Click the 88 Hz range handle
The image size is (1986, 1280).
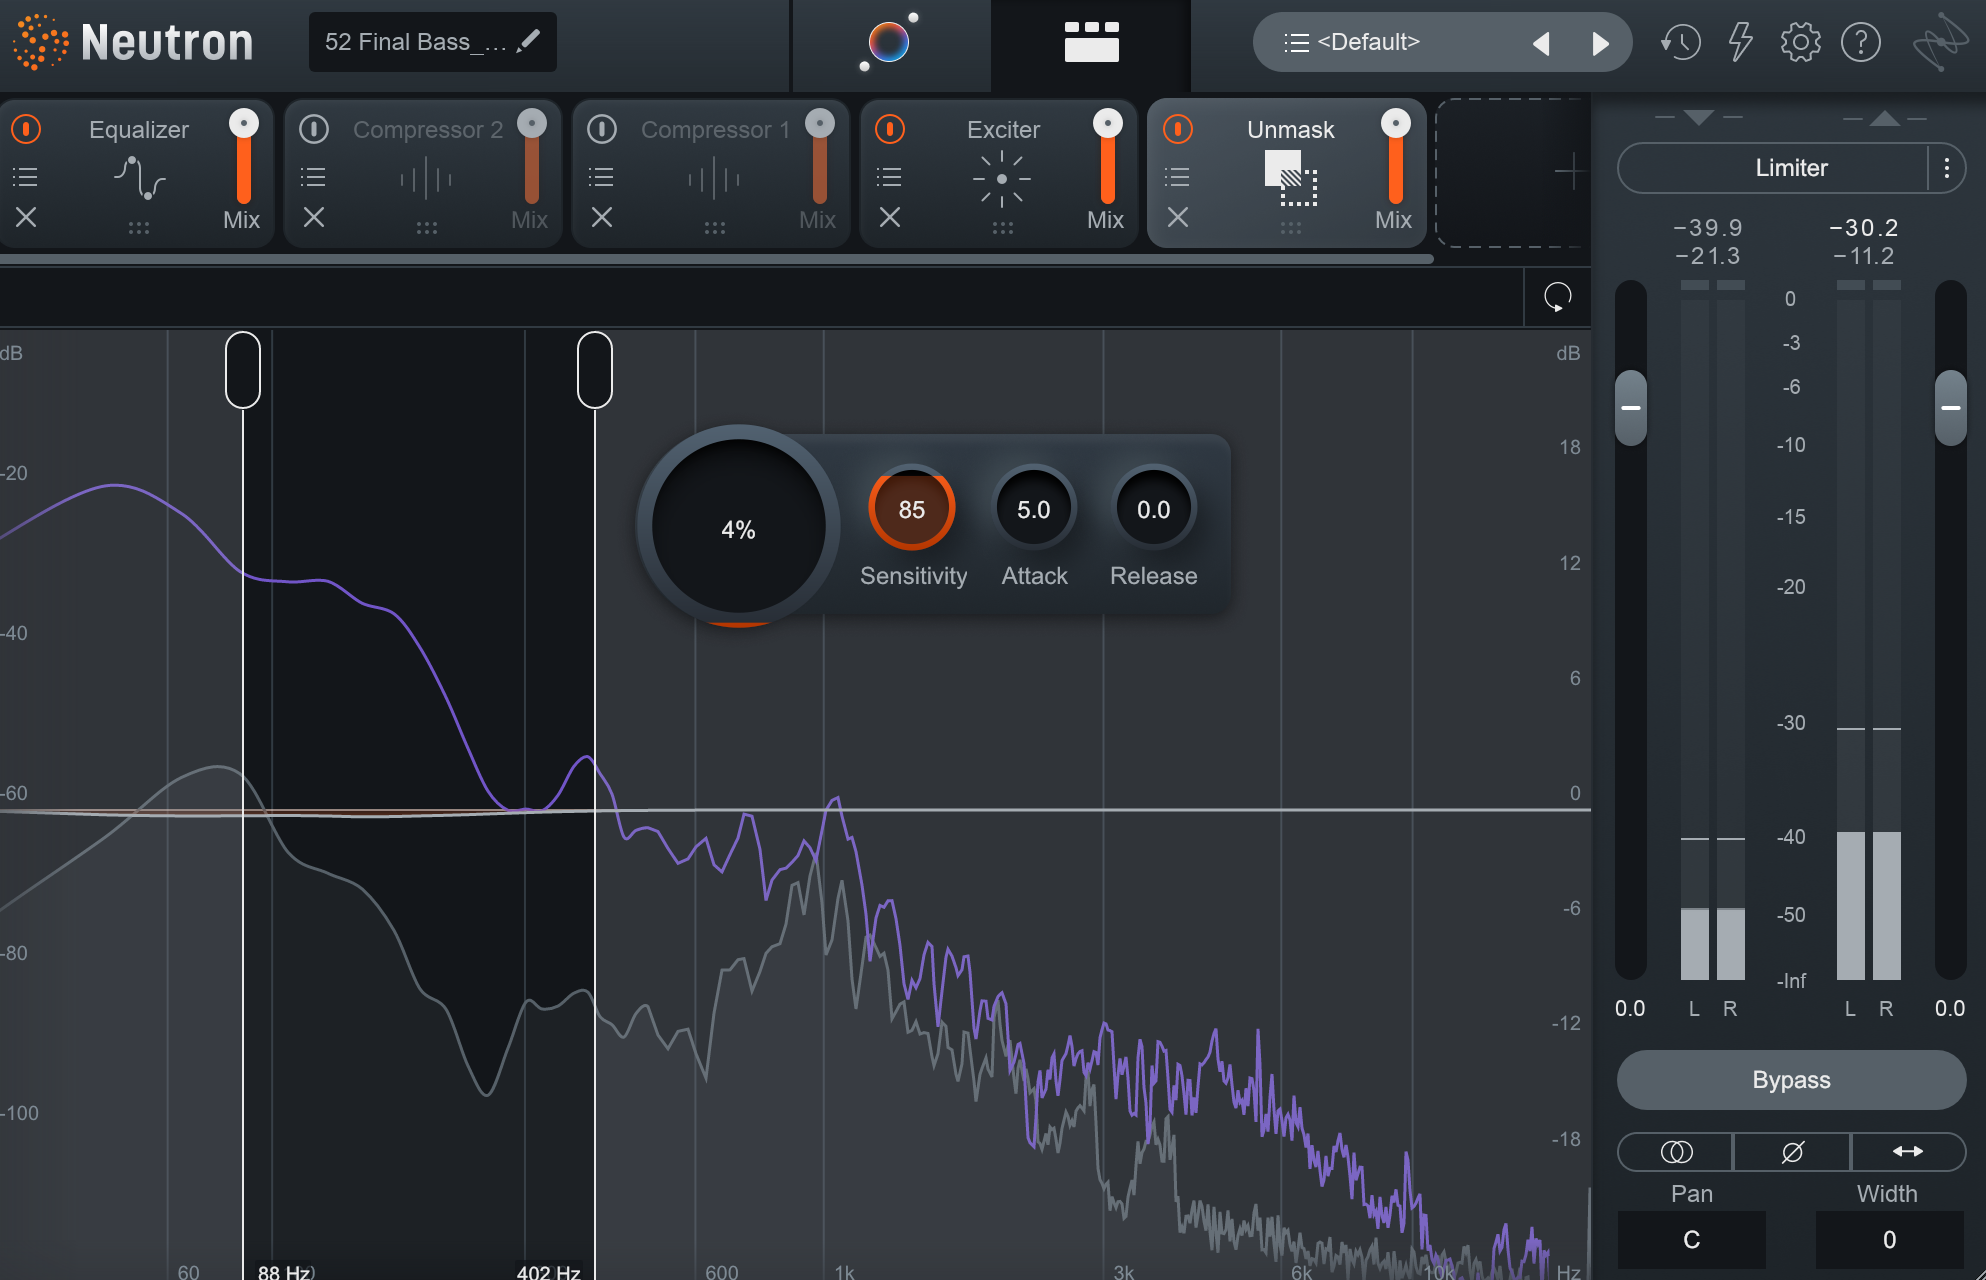243,370
